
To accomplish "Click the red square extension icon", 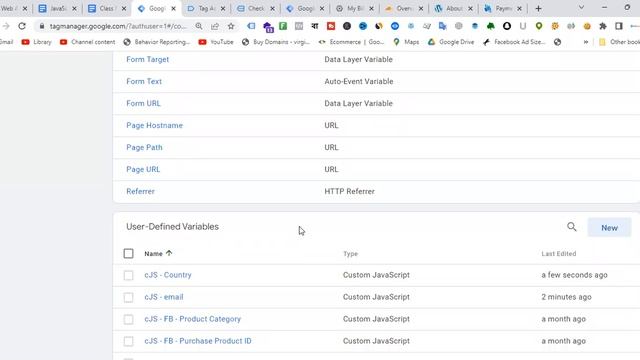I will click(331, 26).
